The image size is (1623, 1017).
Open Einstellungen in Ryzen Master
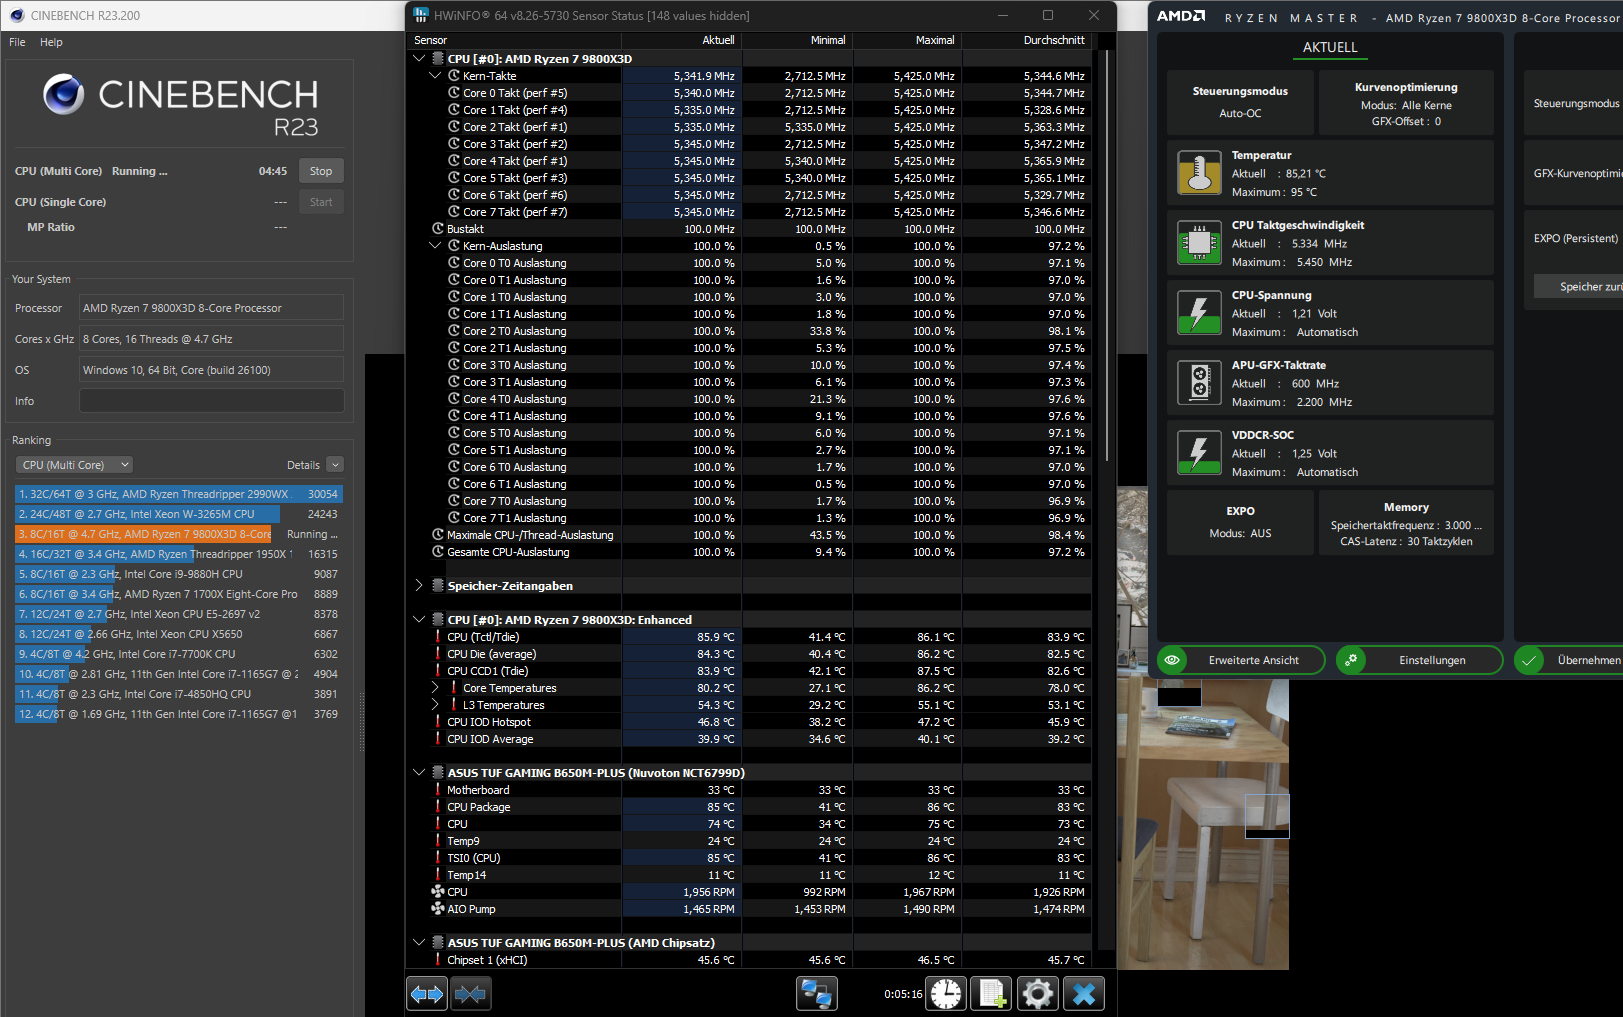pyautogui.click(x=1419, y=660)
